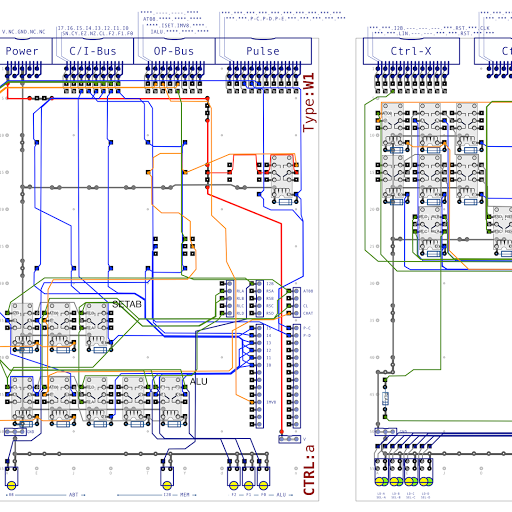This screenshot has height=512, width=512.
Task: Click the ABT label on the bottom legend
Action: [73, 495]
